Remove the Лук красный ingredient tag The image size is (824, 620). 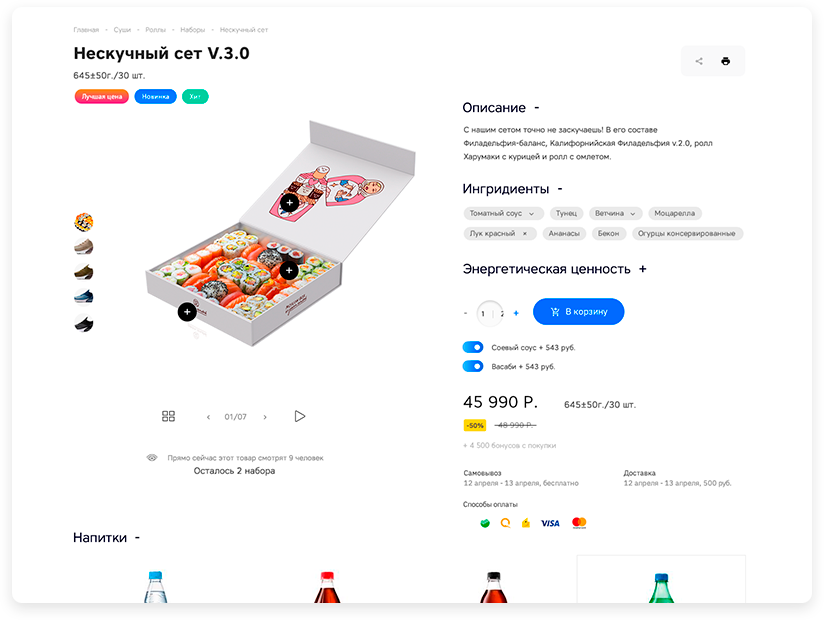click(x=524, y=234)
